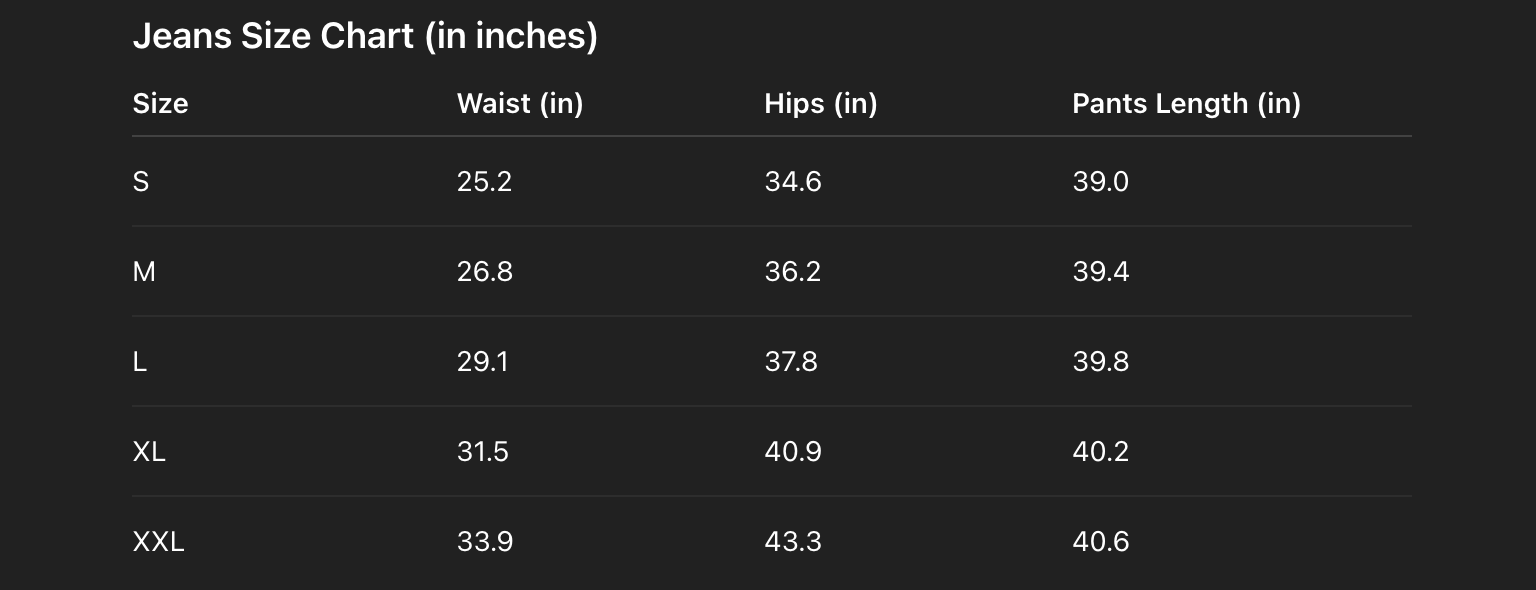Select the M size row label

(144, 272)
